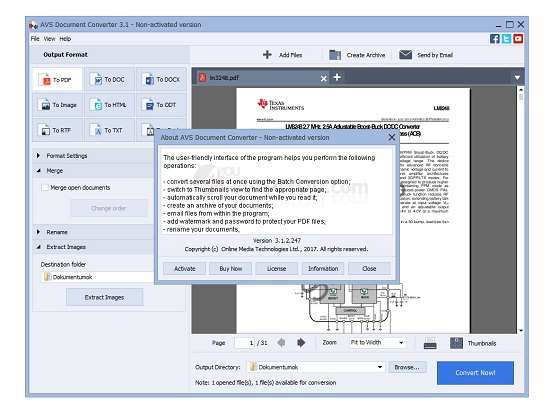Select the To TXT output format

(109, 130)
